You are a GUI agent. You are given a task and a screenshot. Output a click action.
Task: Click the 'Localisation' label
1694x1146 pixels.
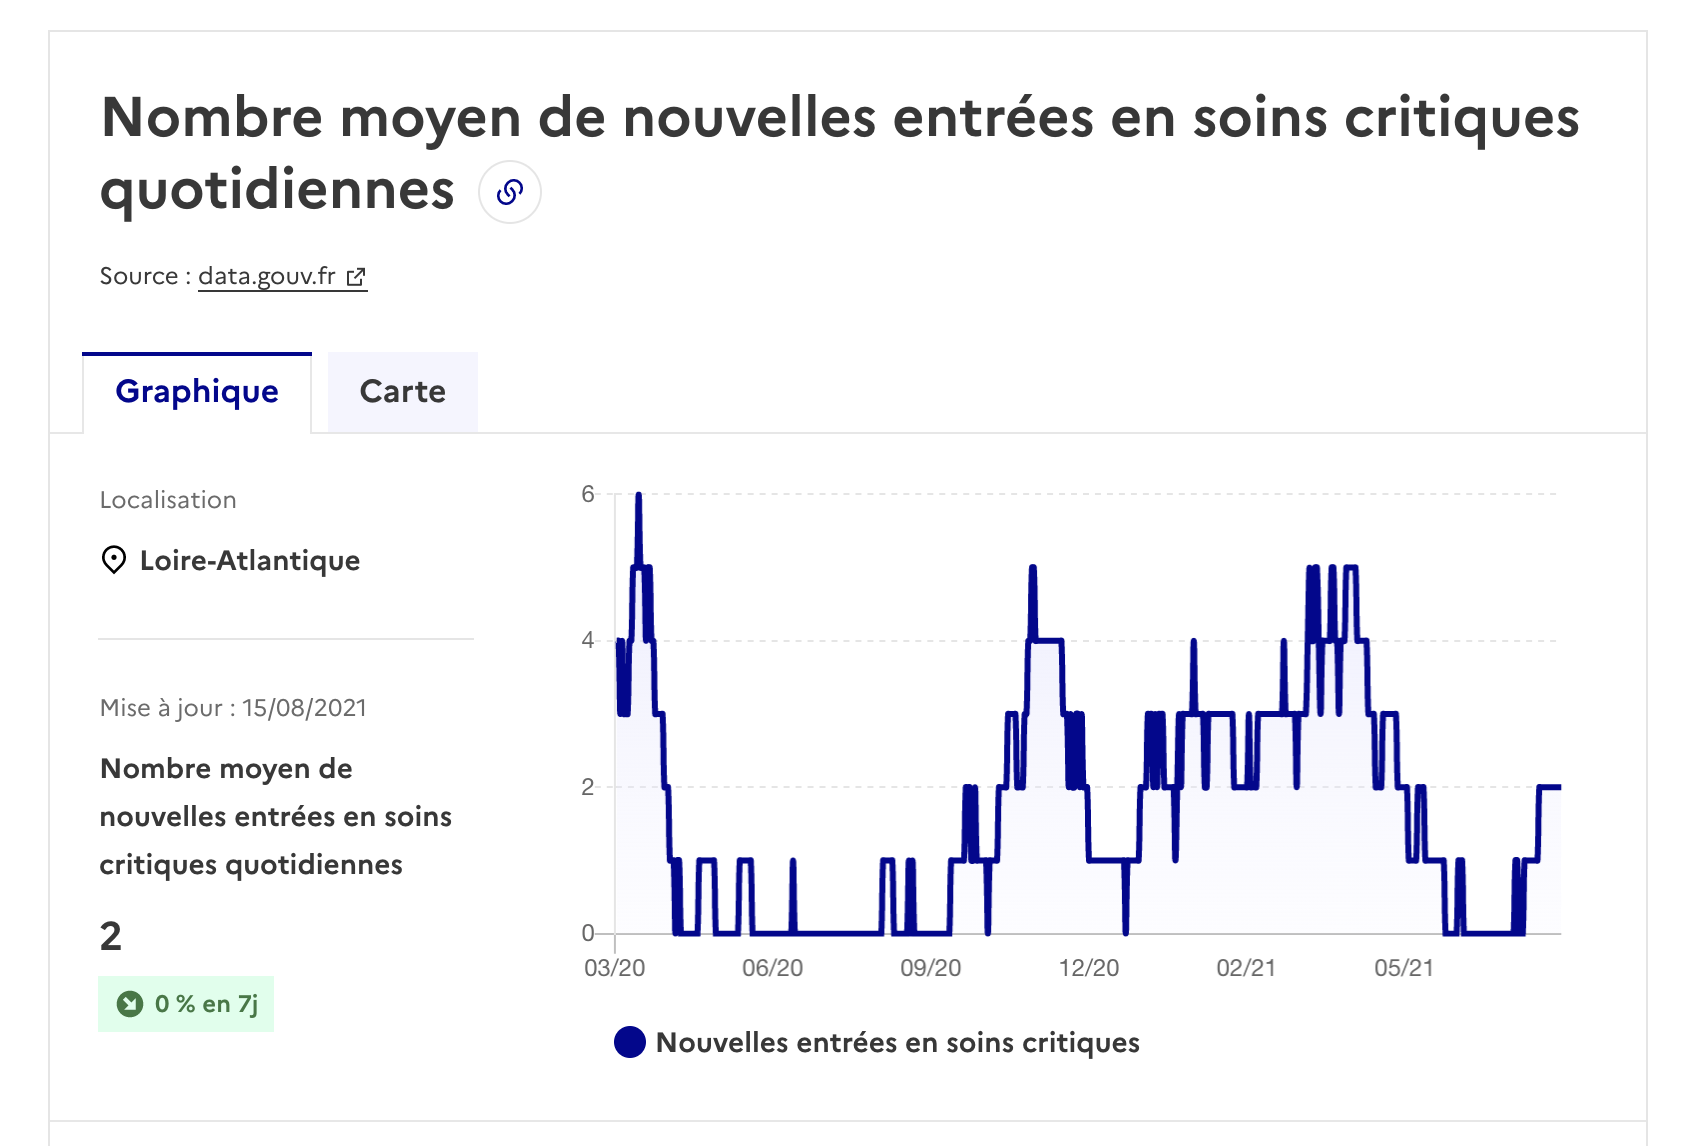click(x=168, y=499)
